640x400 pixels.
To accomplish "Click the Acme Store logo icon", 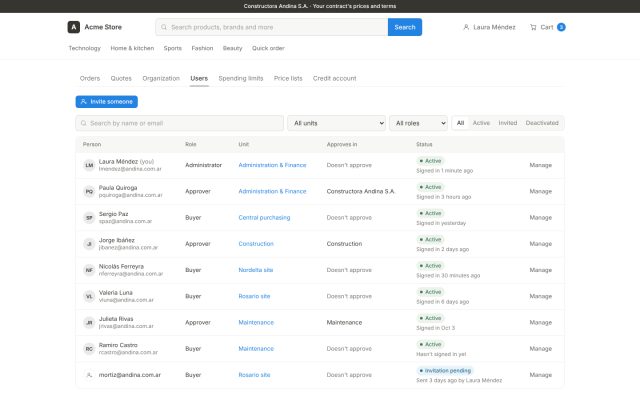I will tap(73, 27).
